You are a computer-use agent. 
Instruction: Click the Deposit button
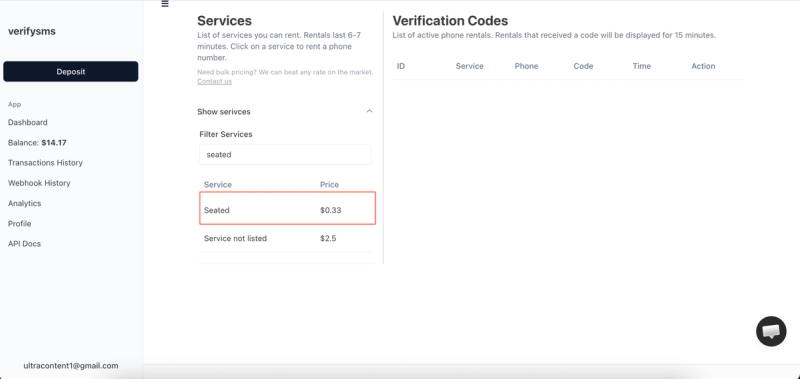coord(70,71)
